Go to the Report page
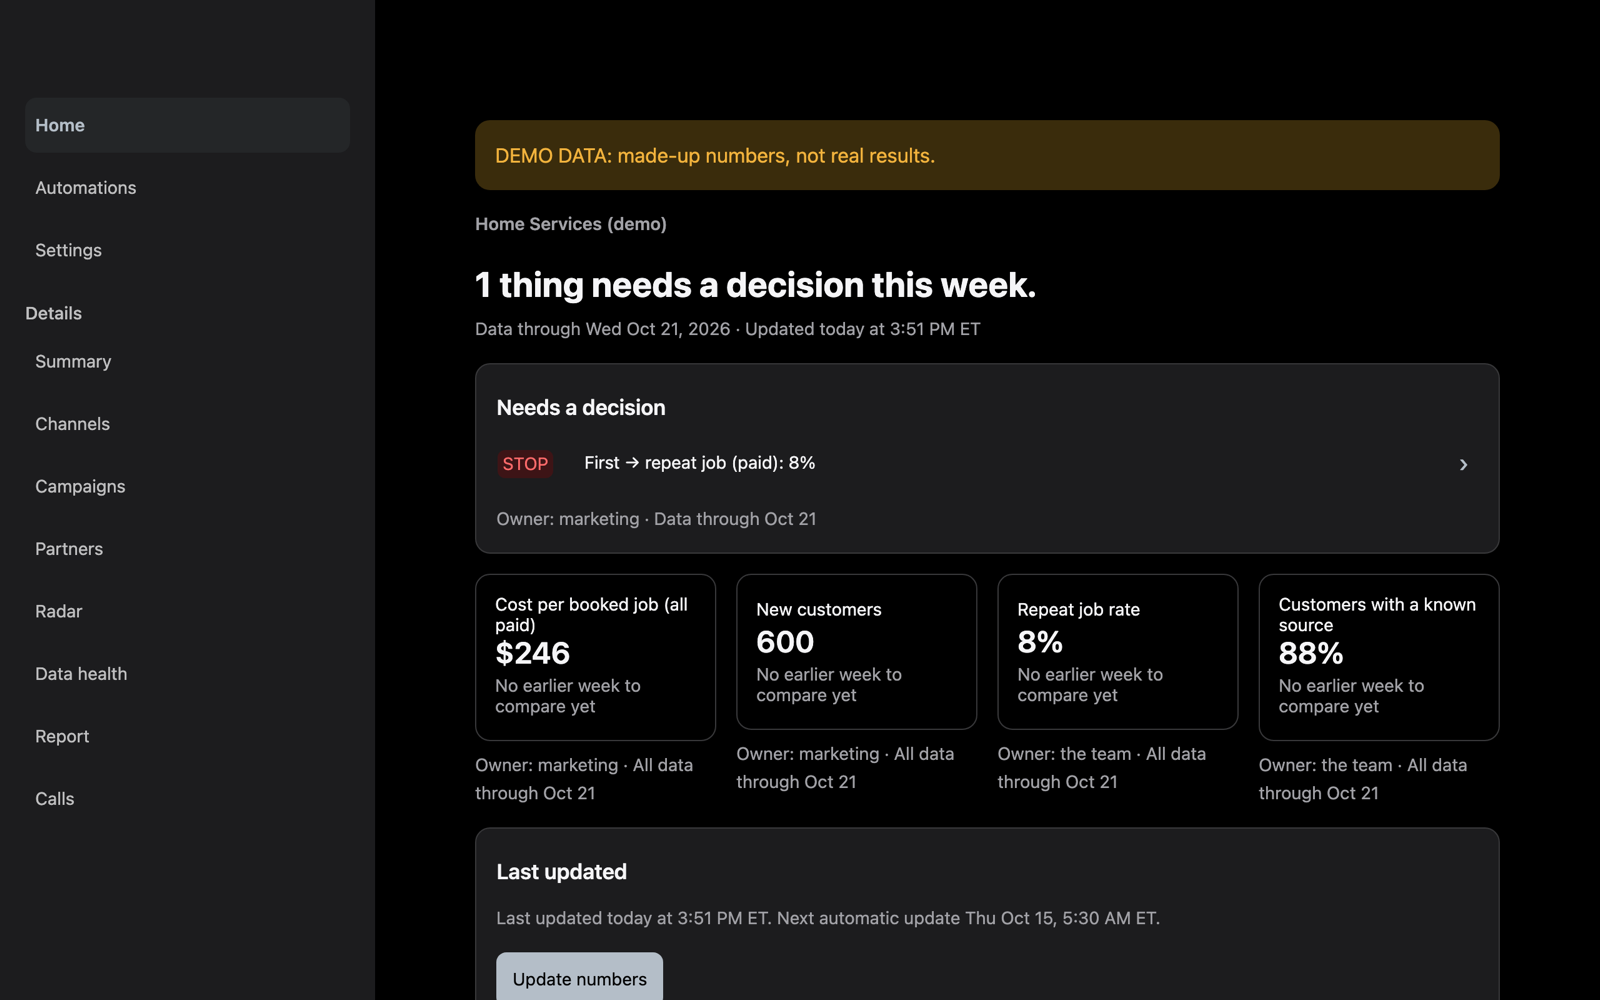 (187, 736)
